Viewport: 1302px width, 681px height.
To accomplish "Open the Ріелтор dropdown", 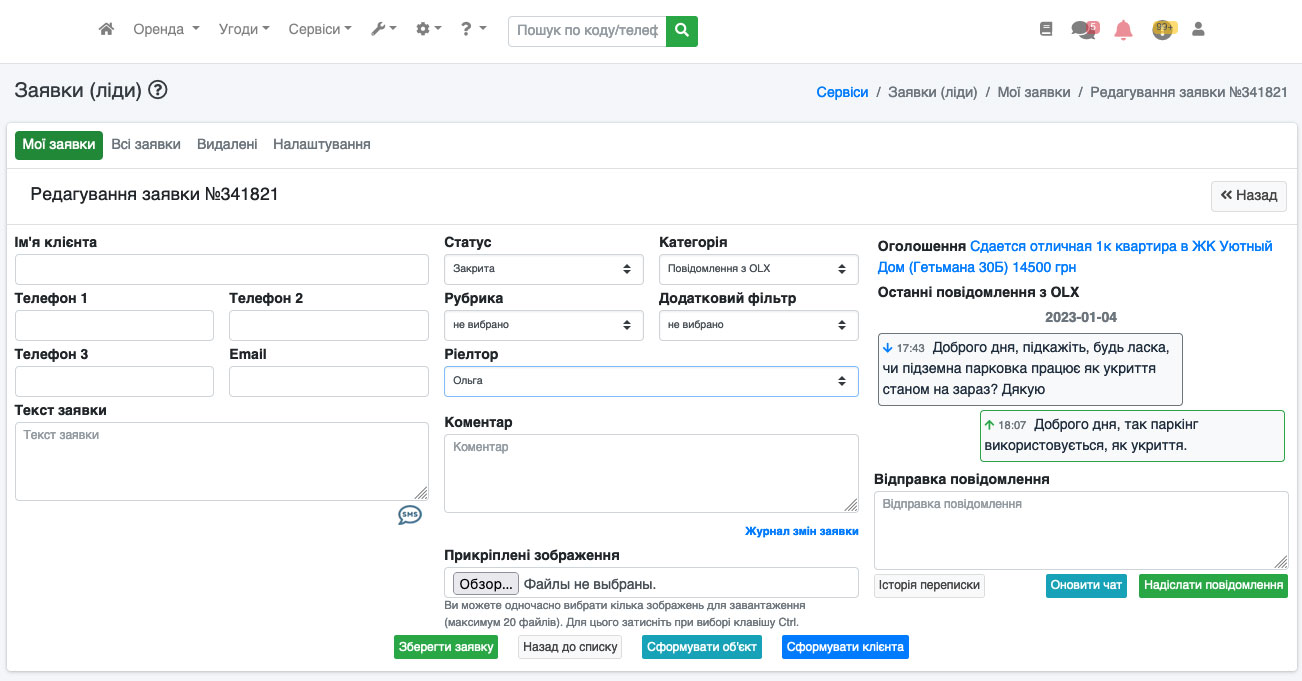I will tap(651, 381).
